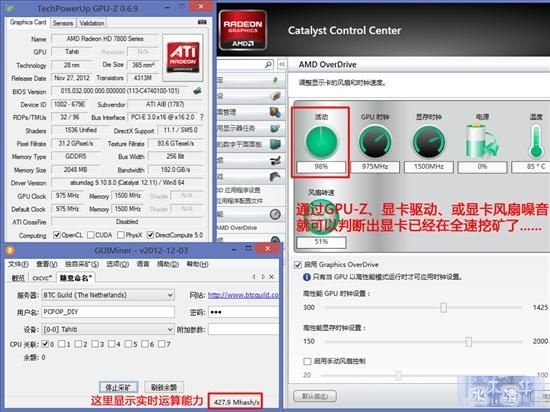The width and height of the screenshot is (550, 412).
Task: Click the memory clock gauge above 1500MHz
Action: coord(429,142)
